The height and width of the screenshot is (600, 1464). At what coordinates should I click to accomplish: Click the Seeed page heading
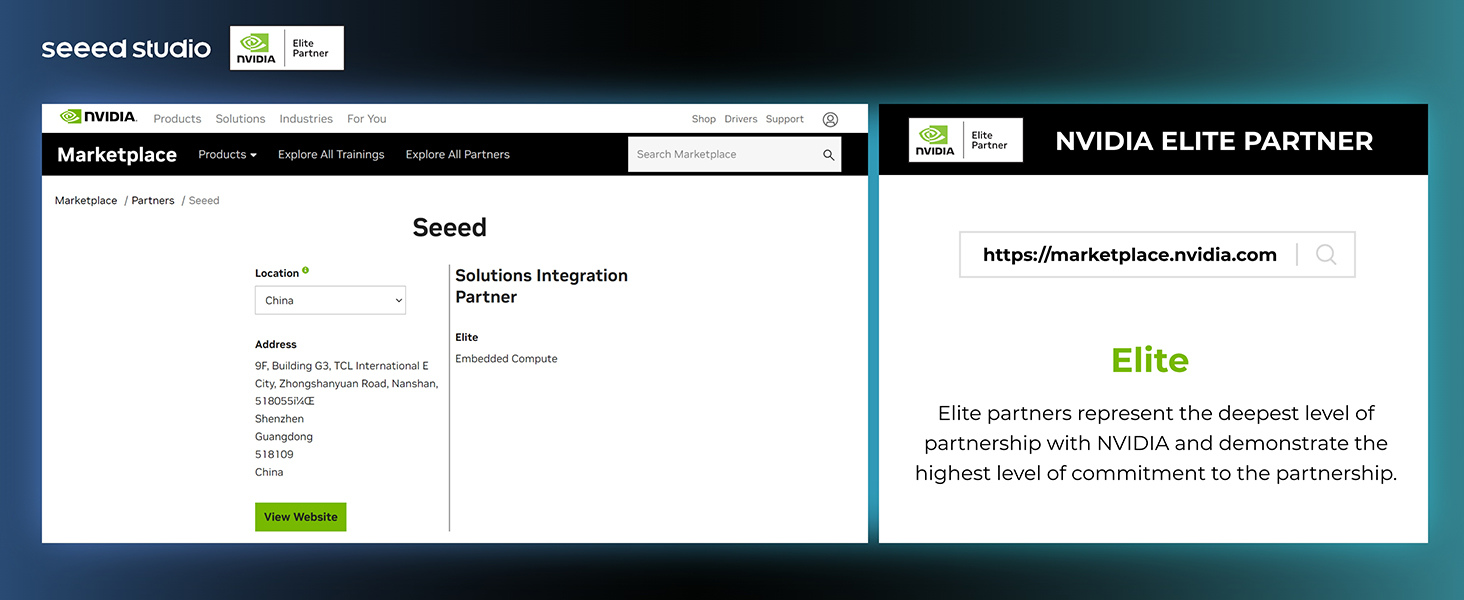pos(449,228)
